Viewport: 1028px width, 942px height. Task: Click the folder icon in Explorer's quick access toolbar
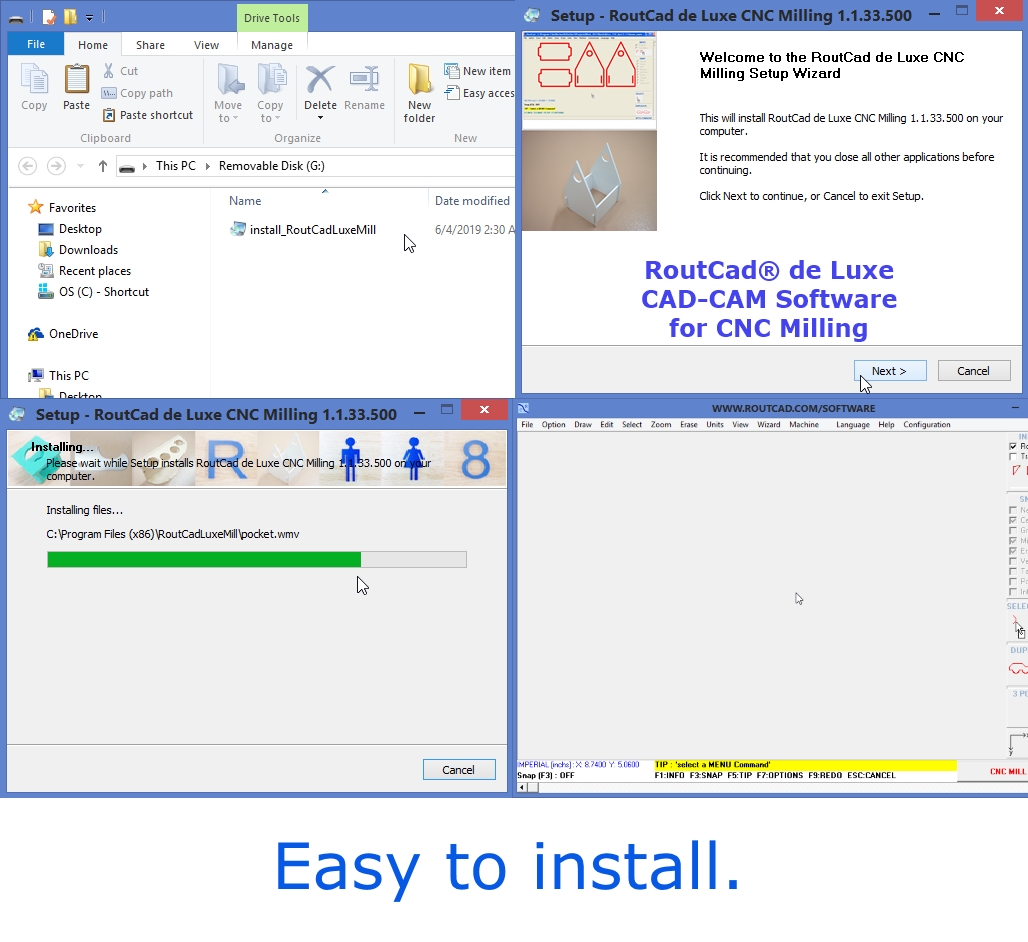[x=70, y=17]
